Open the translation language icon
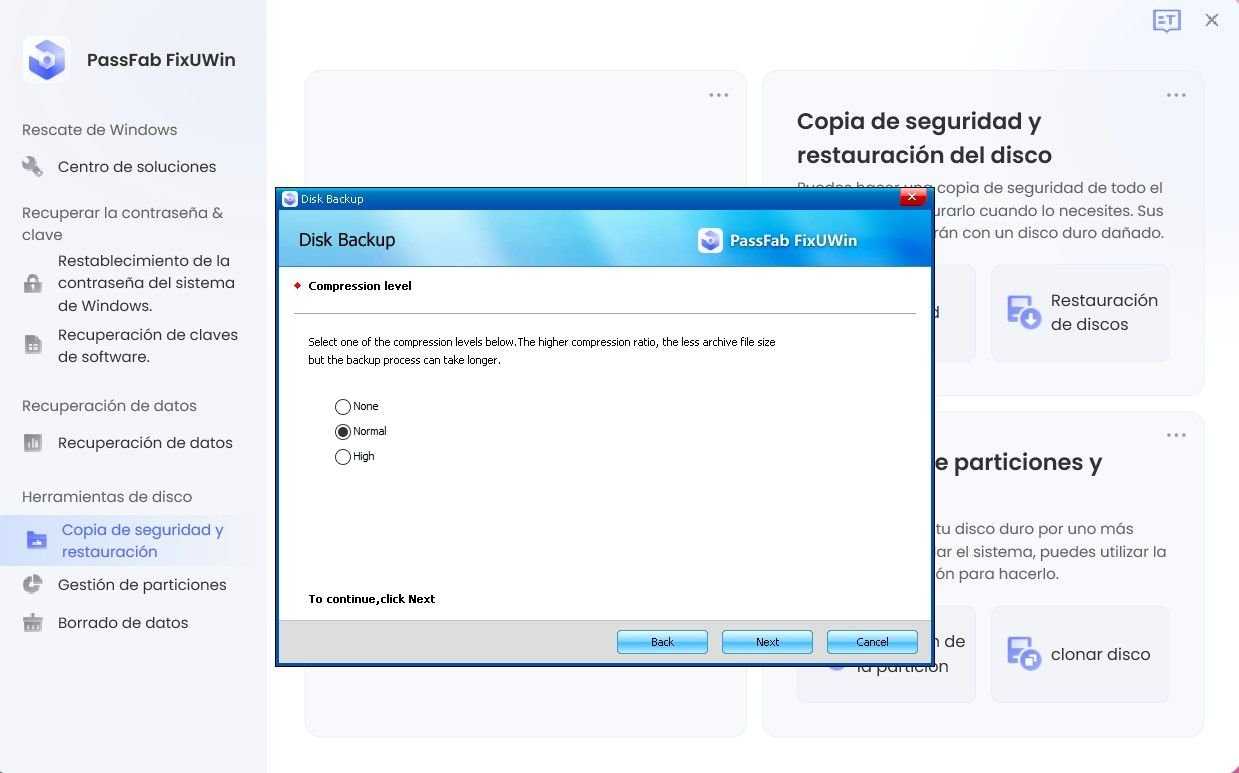This screenshot has height=773, width=1239. 1166,20
